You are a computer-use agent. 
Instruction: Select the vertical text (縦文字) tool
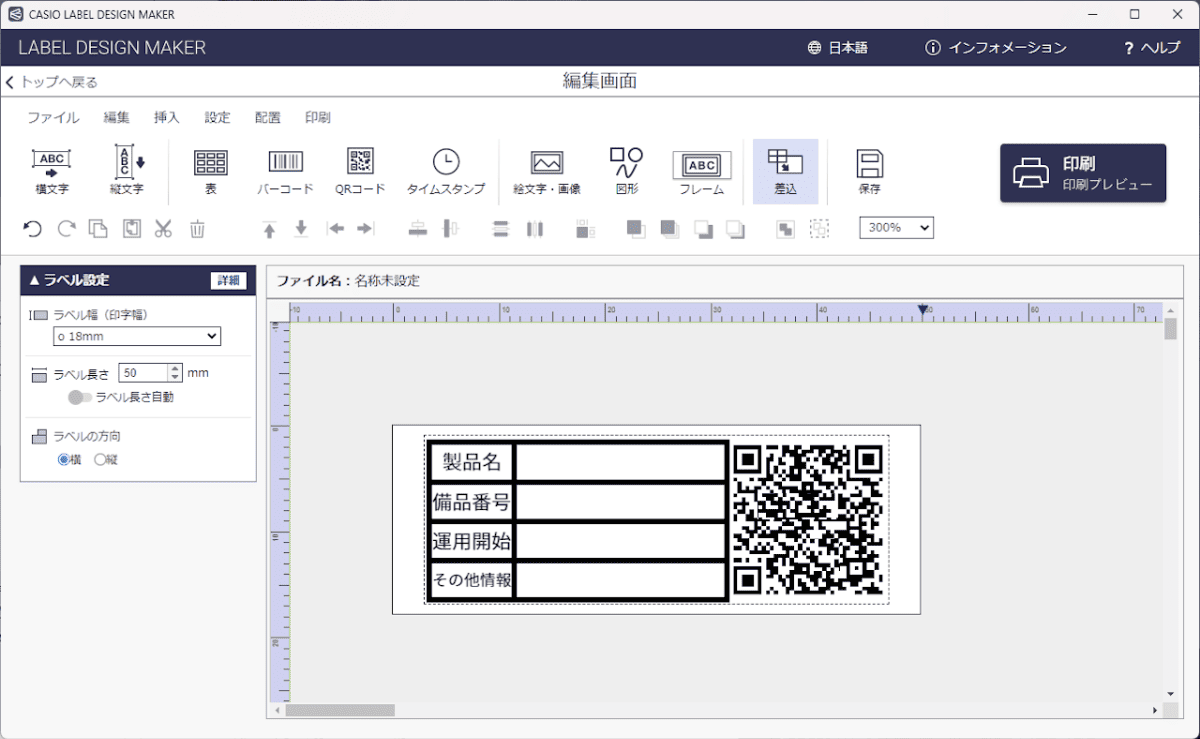(x=127, y=171)
